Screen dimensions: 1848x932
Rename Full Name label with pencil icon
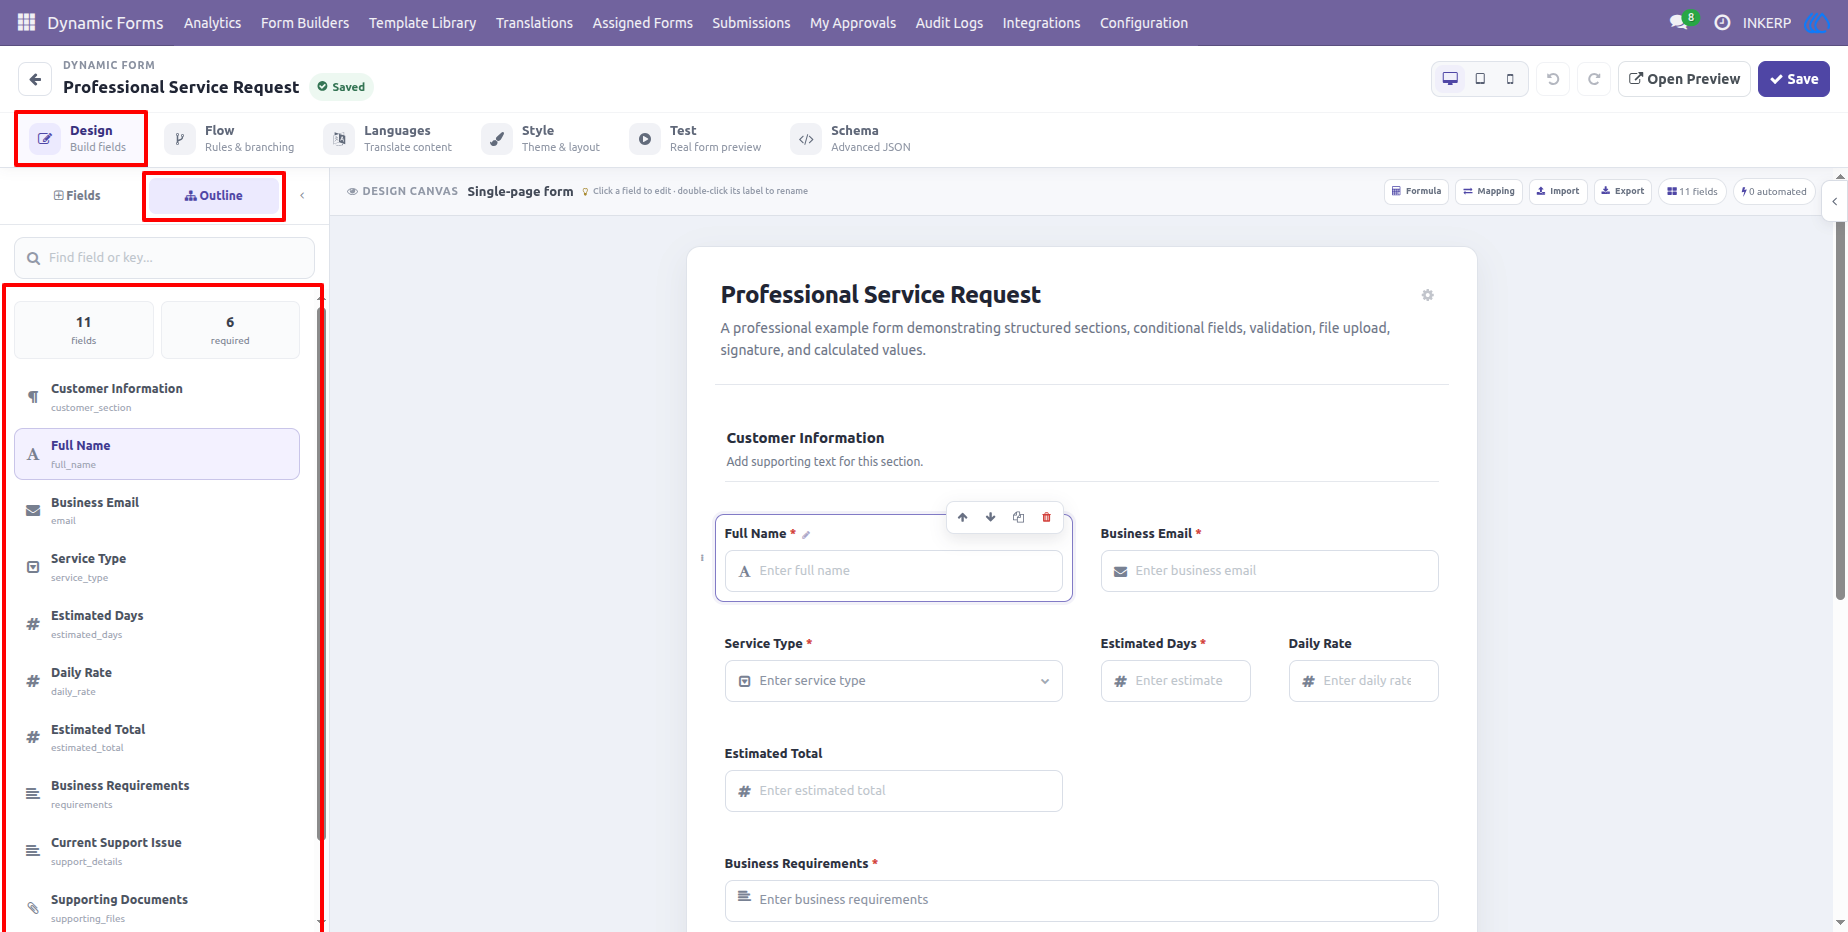click(806, 534)
